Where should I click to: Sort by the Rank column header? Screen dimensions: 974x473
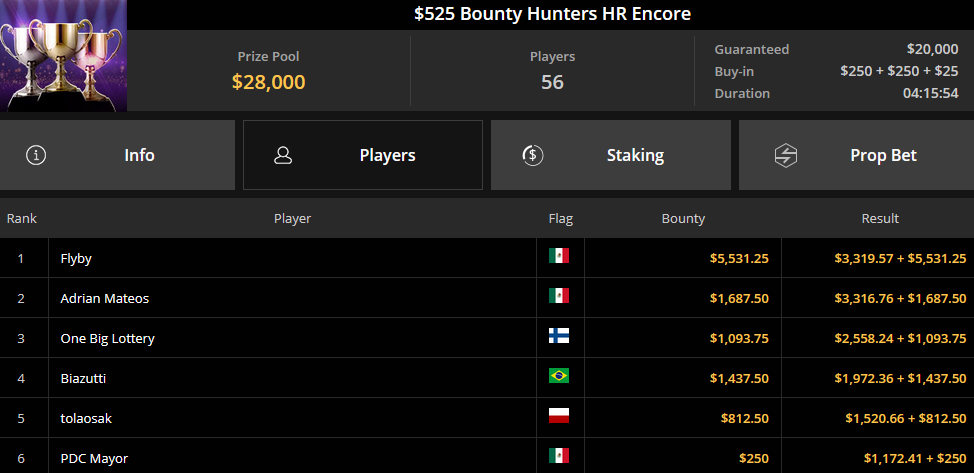(22, 218)
